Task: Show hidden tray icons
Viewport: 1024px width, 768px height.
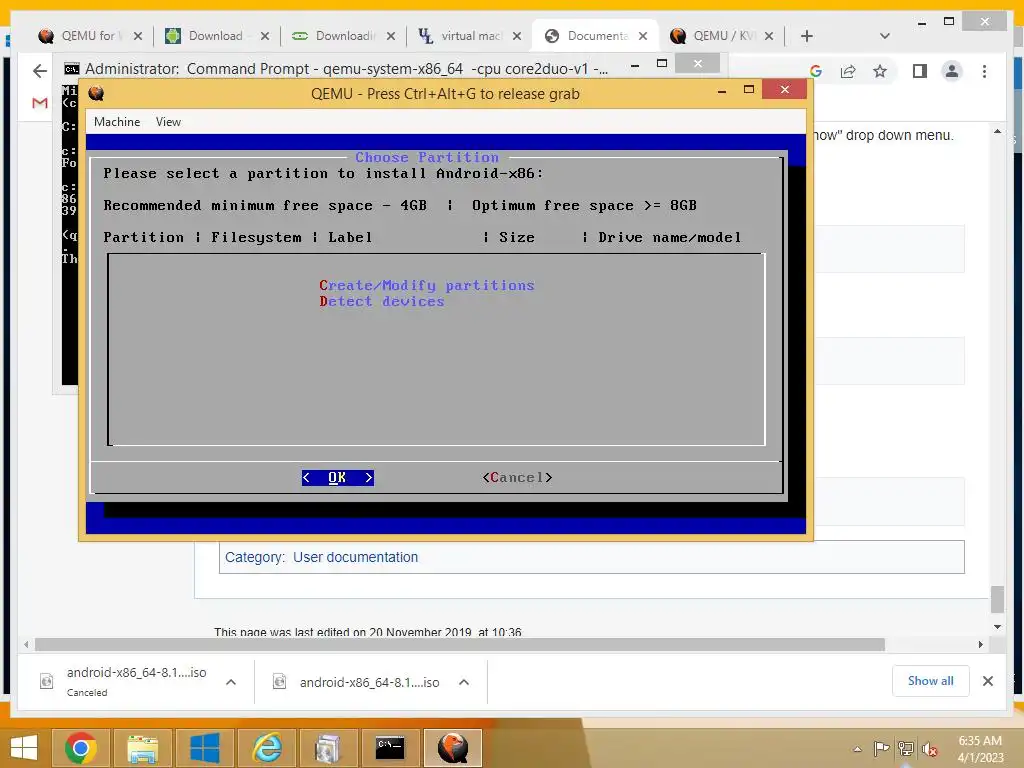Action: point(857,749)
